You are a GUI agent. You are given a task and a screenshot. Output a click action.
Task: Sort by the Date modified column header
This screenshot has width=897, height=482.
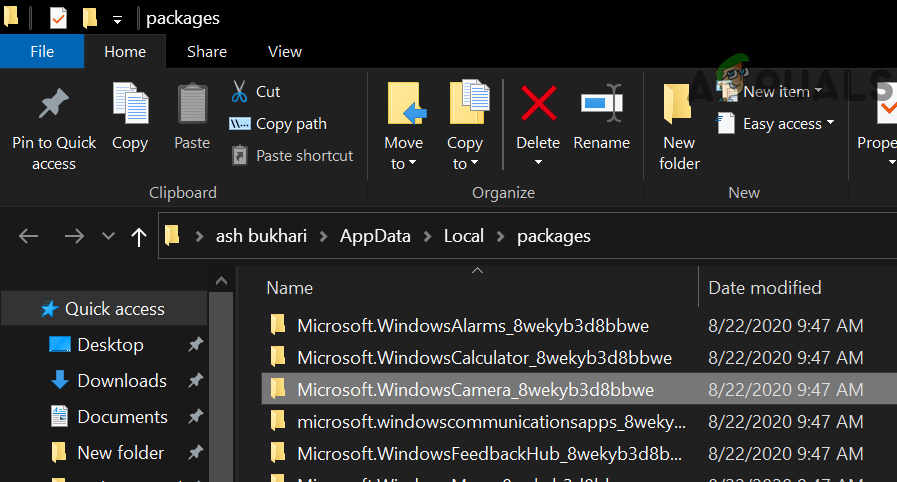(765, 288)
